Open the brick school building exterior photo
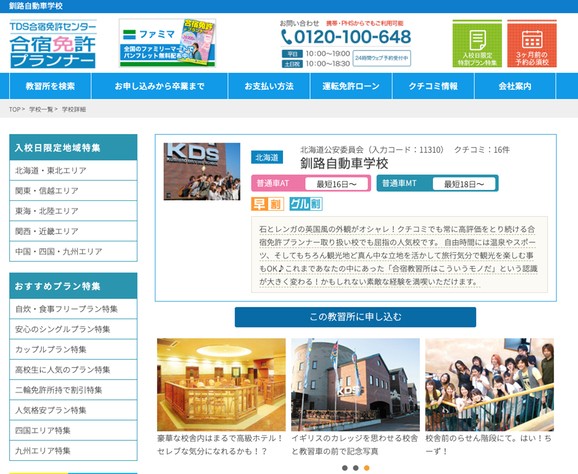Image resolution: width=578 pixels, height=474 pixels. (355, 384)
